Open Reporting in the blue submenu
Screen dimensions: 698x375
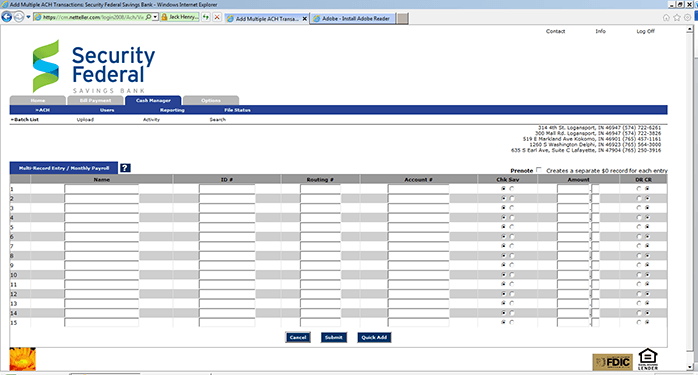coord(172,110)
